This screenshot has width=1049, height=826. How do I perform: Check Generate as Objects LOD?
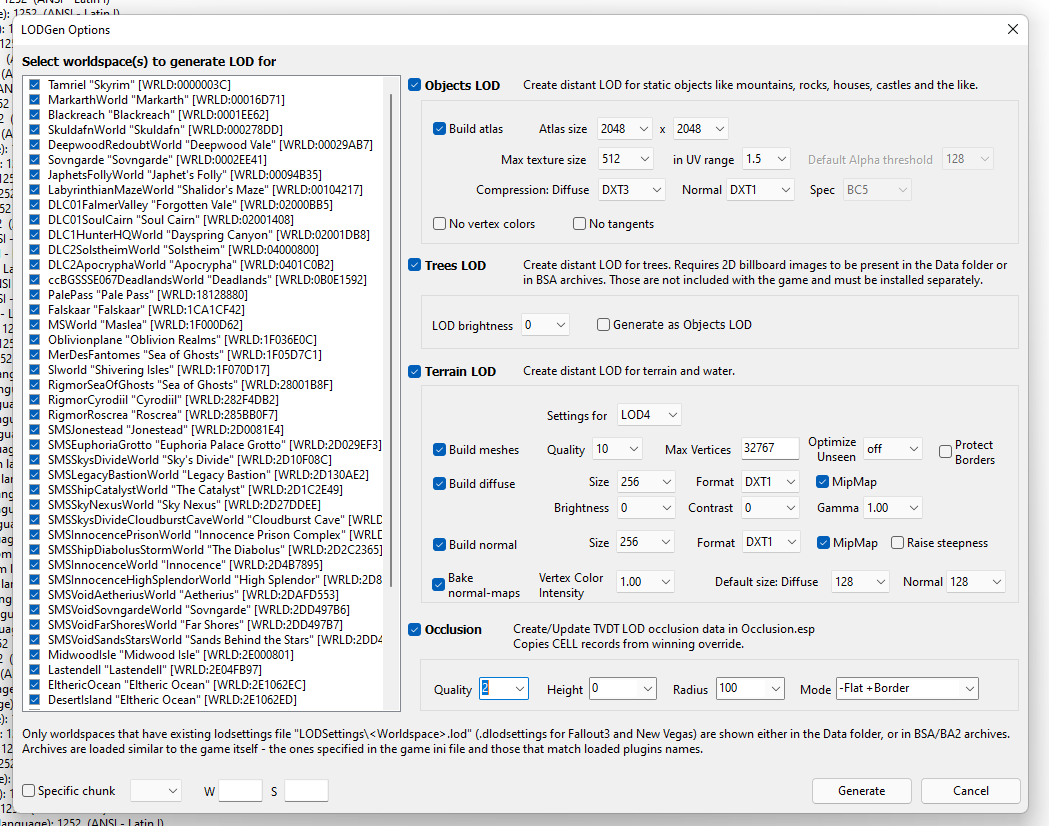pyautogui.click(x=603, y=324)
